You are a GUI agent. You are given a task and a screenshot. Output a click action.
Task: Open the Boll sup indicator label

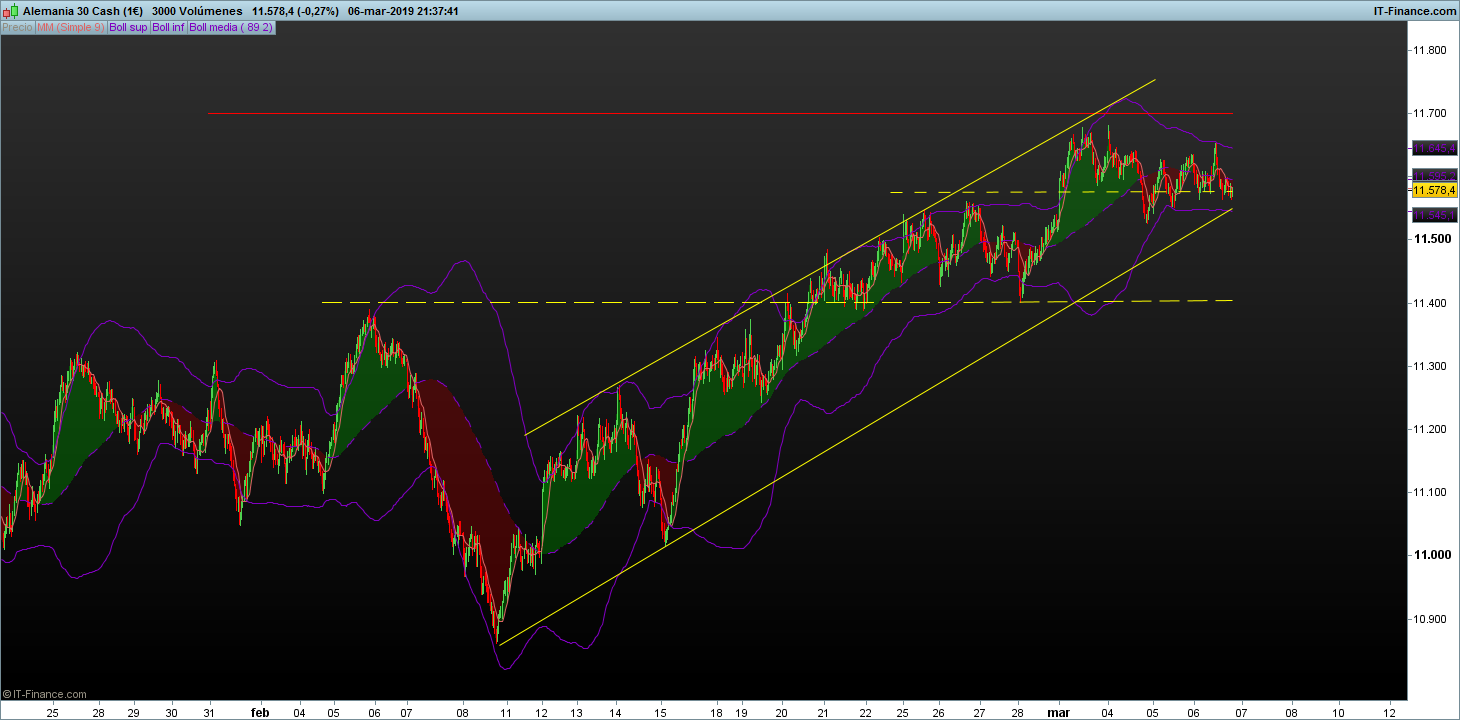[128, 27]
